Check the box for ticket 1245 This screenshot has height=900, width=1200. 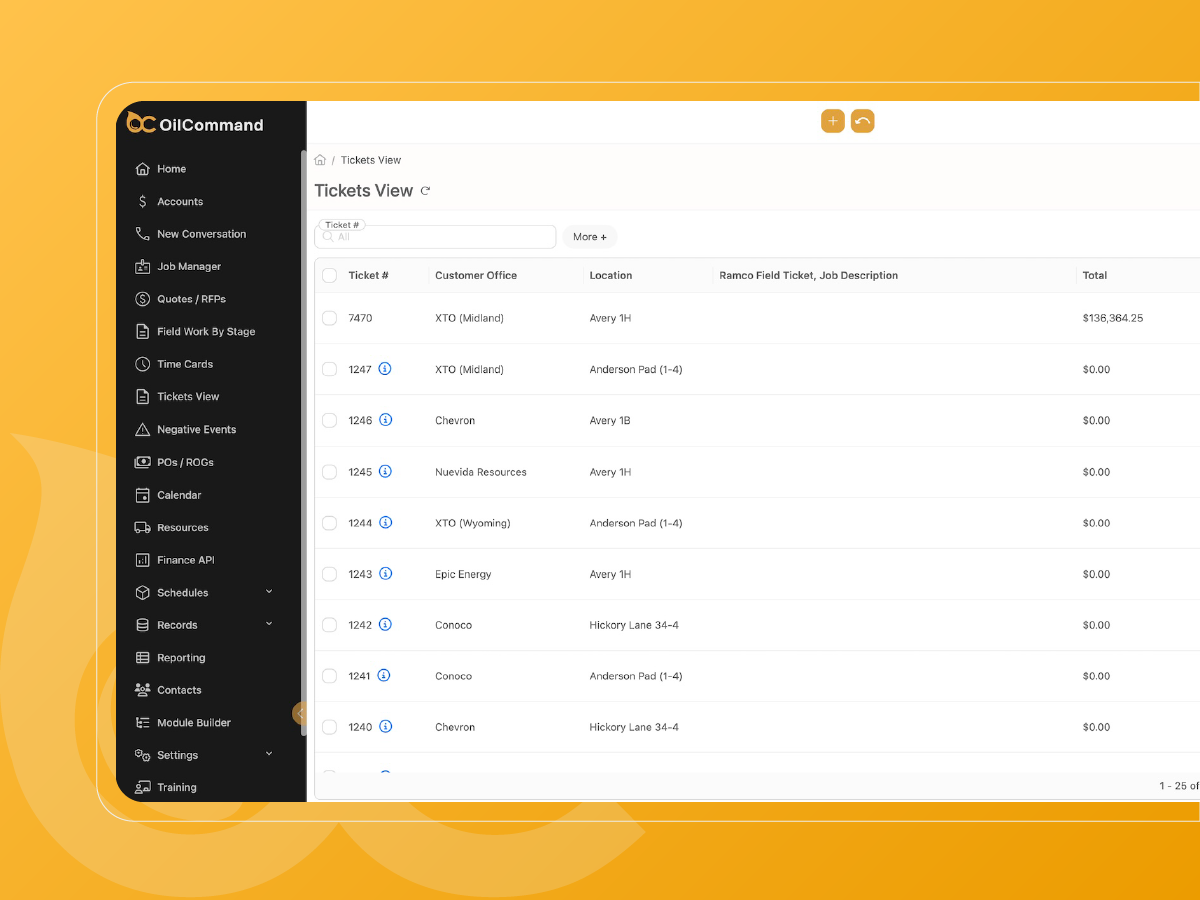[x=329, y=472]
